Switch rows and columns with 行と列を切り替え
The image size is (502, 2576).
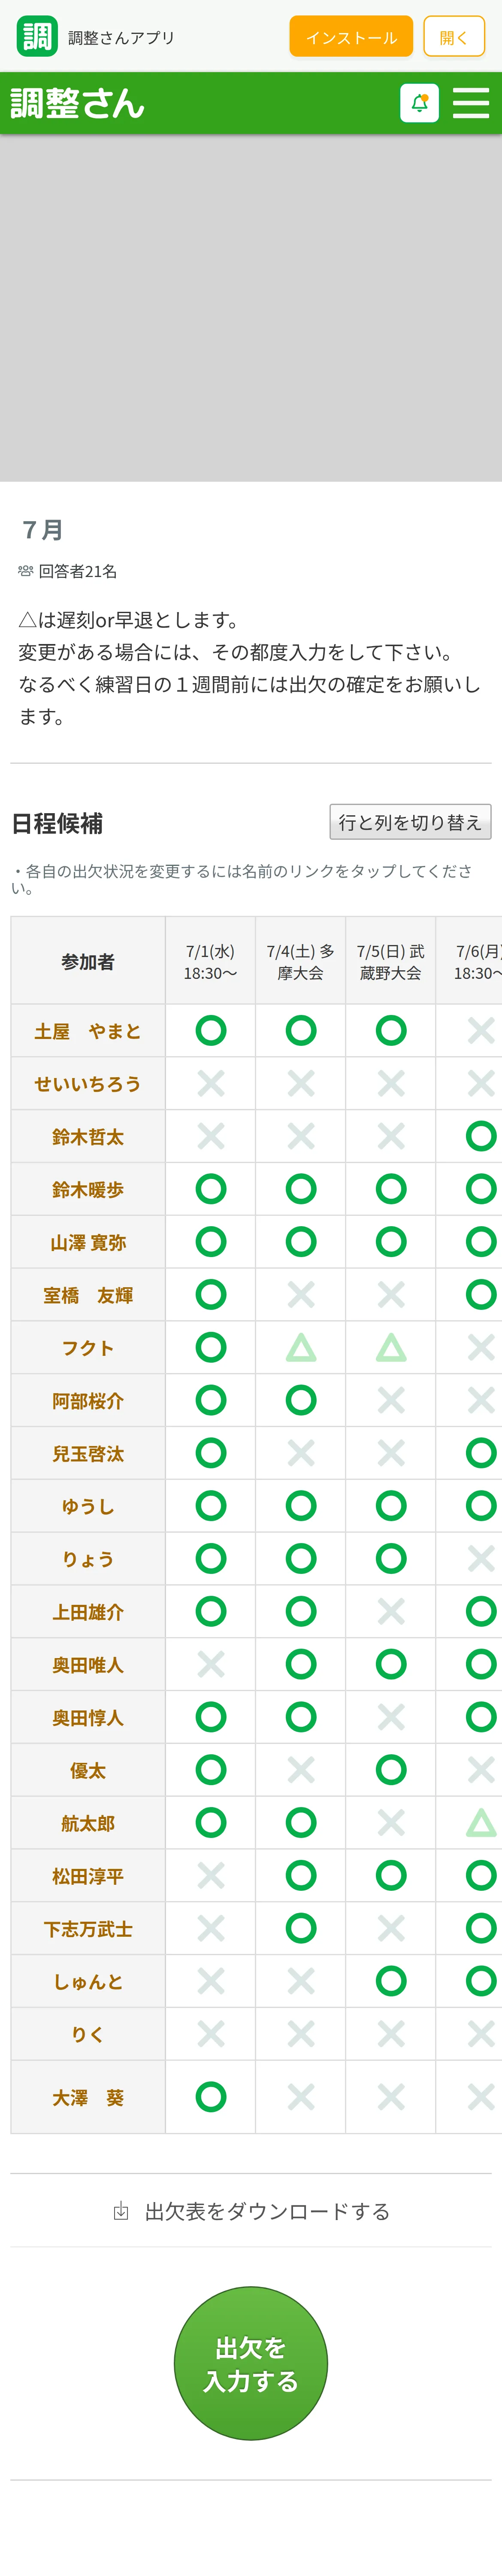(x=410, y=822)
